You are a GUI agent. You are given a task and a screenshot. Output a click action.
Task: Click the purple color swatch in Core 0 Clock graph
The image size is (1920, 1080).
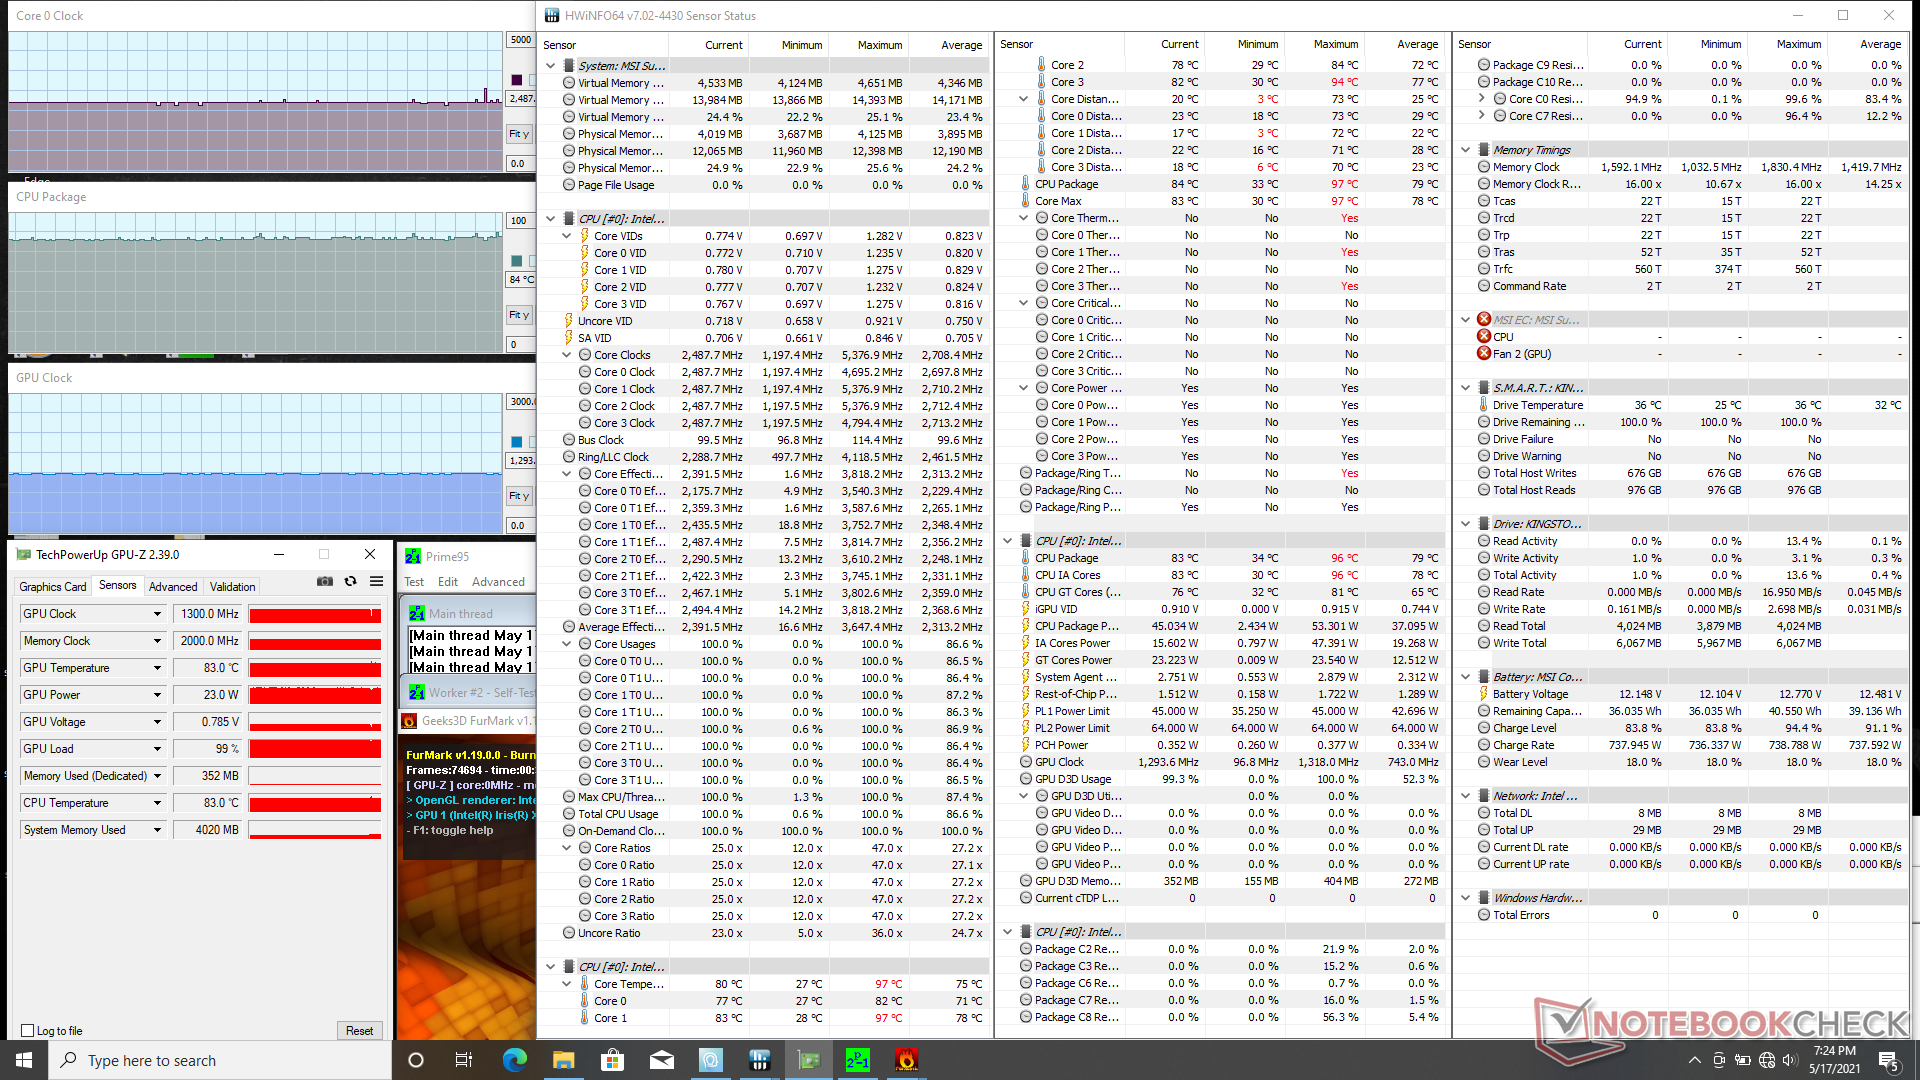pos(517,80)
